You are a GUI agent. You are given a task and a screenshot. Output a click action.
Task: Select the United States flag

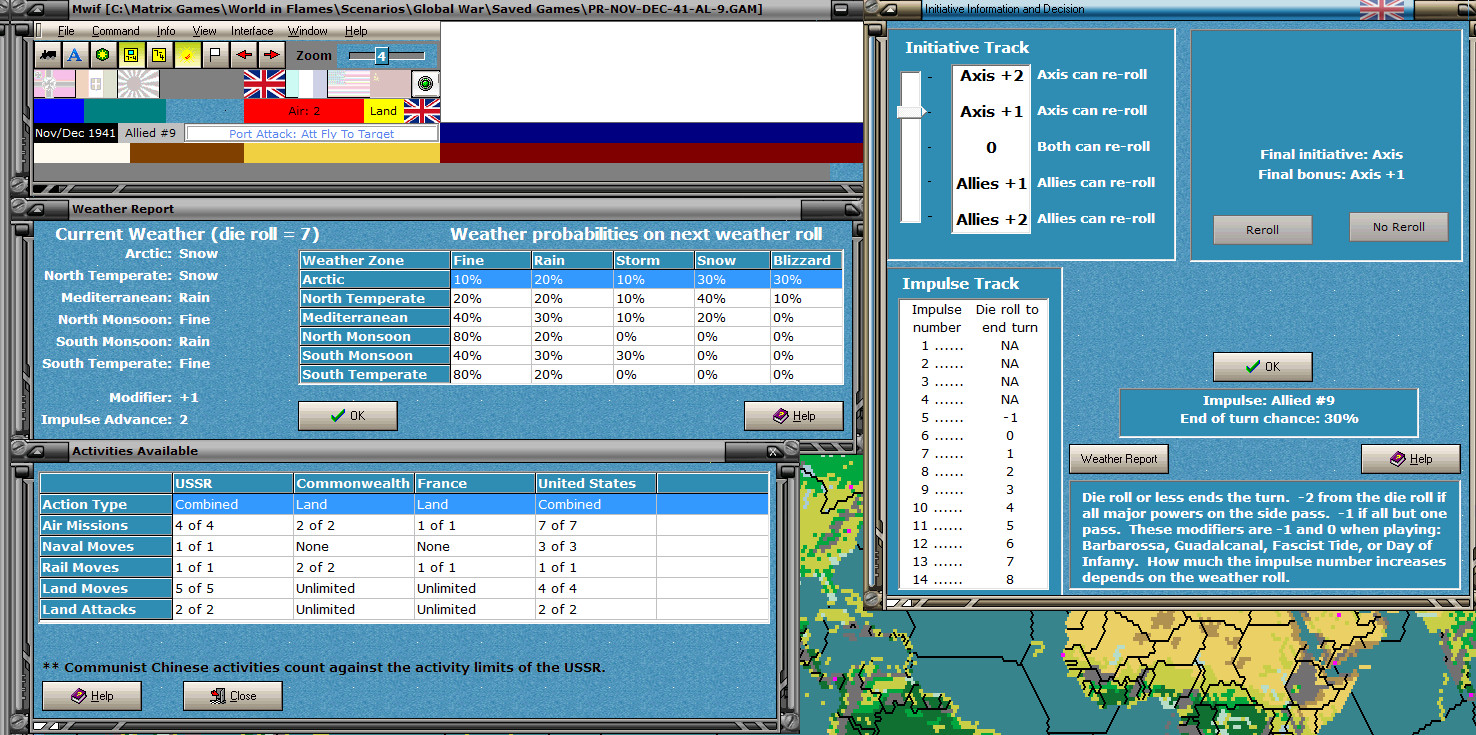(x=348, y=84)
